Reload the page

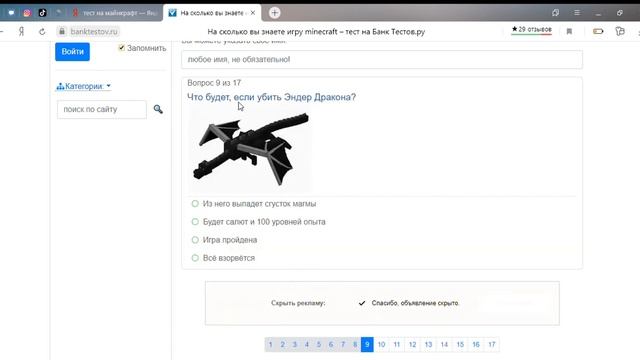point(42,31)
